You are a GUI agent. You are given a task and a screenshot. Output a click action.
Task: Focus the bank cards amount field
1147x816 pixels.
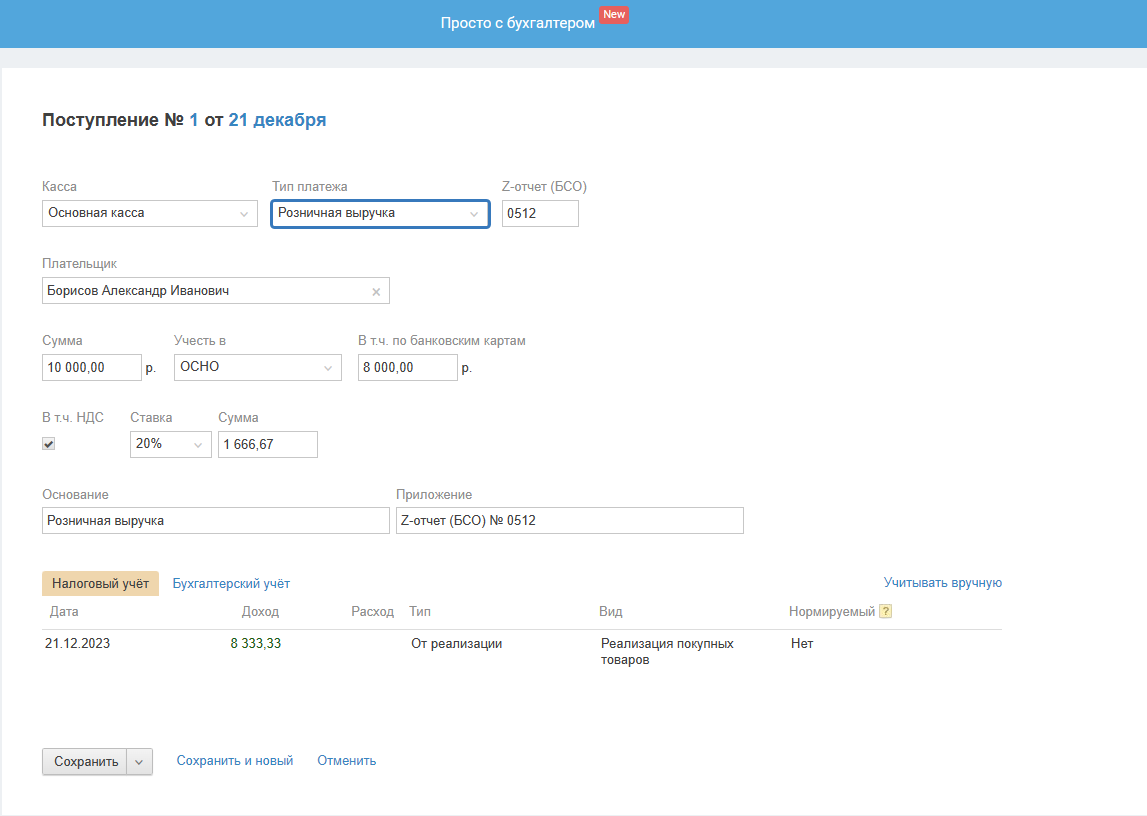(407, 367)
